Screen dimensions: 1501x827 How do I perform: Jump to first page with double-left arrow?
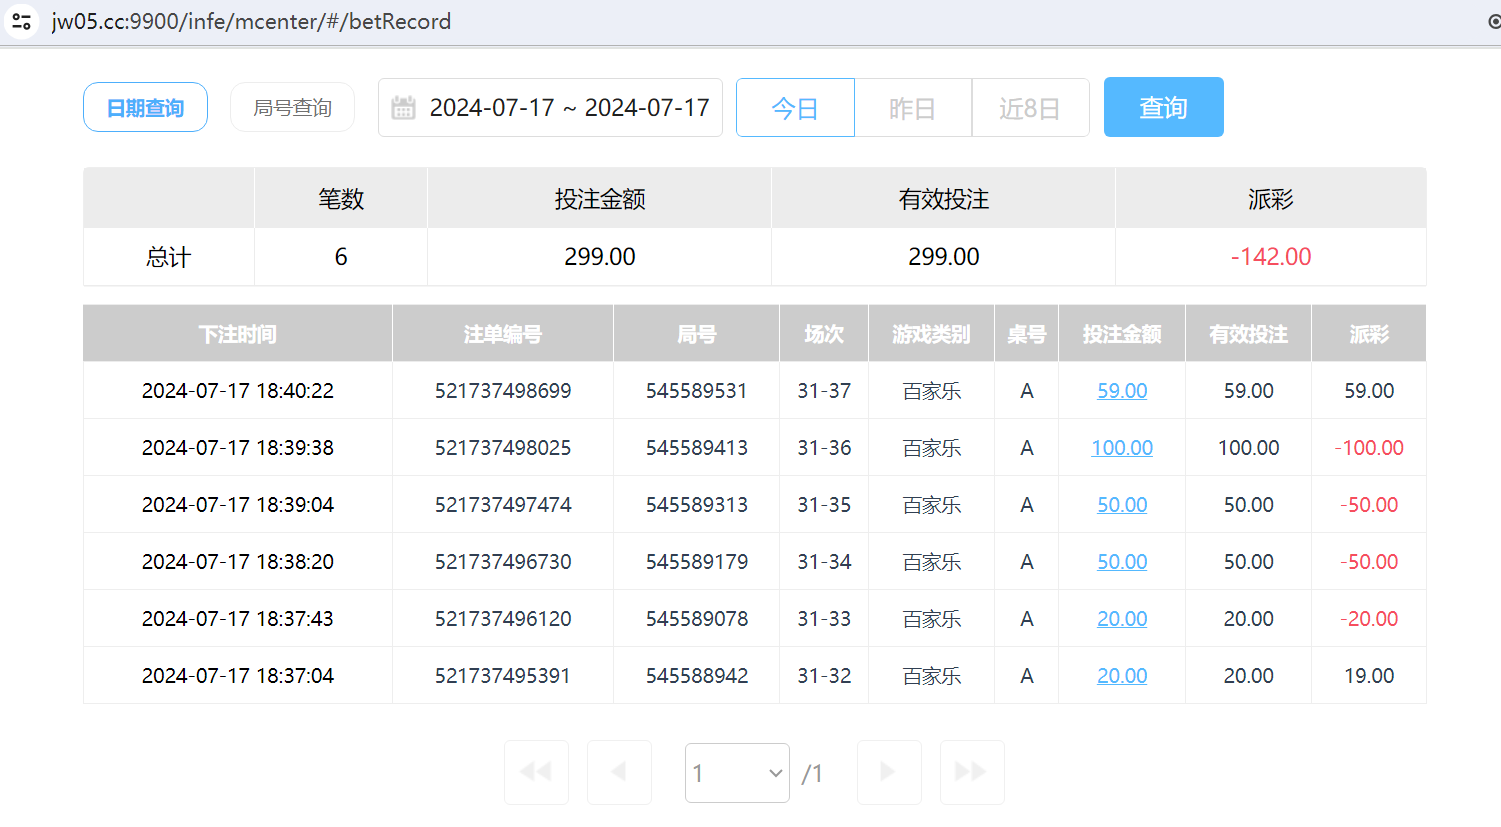tap(536, 772)
